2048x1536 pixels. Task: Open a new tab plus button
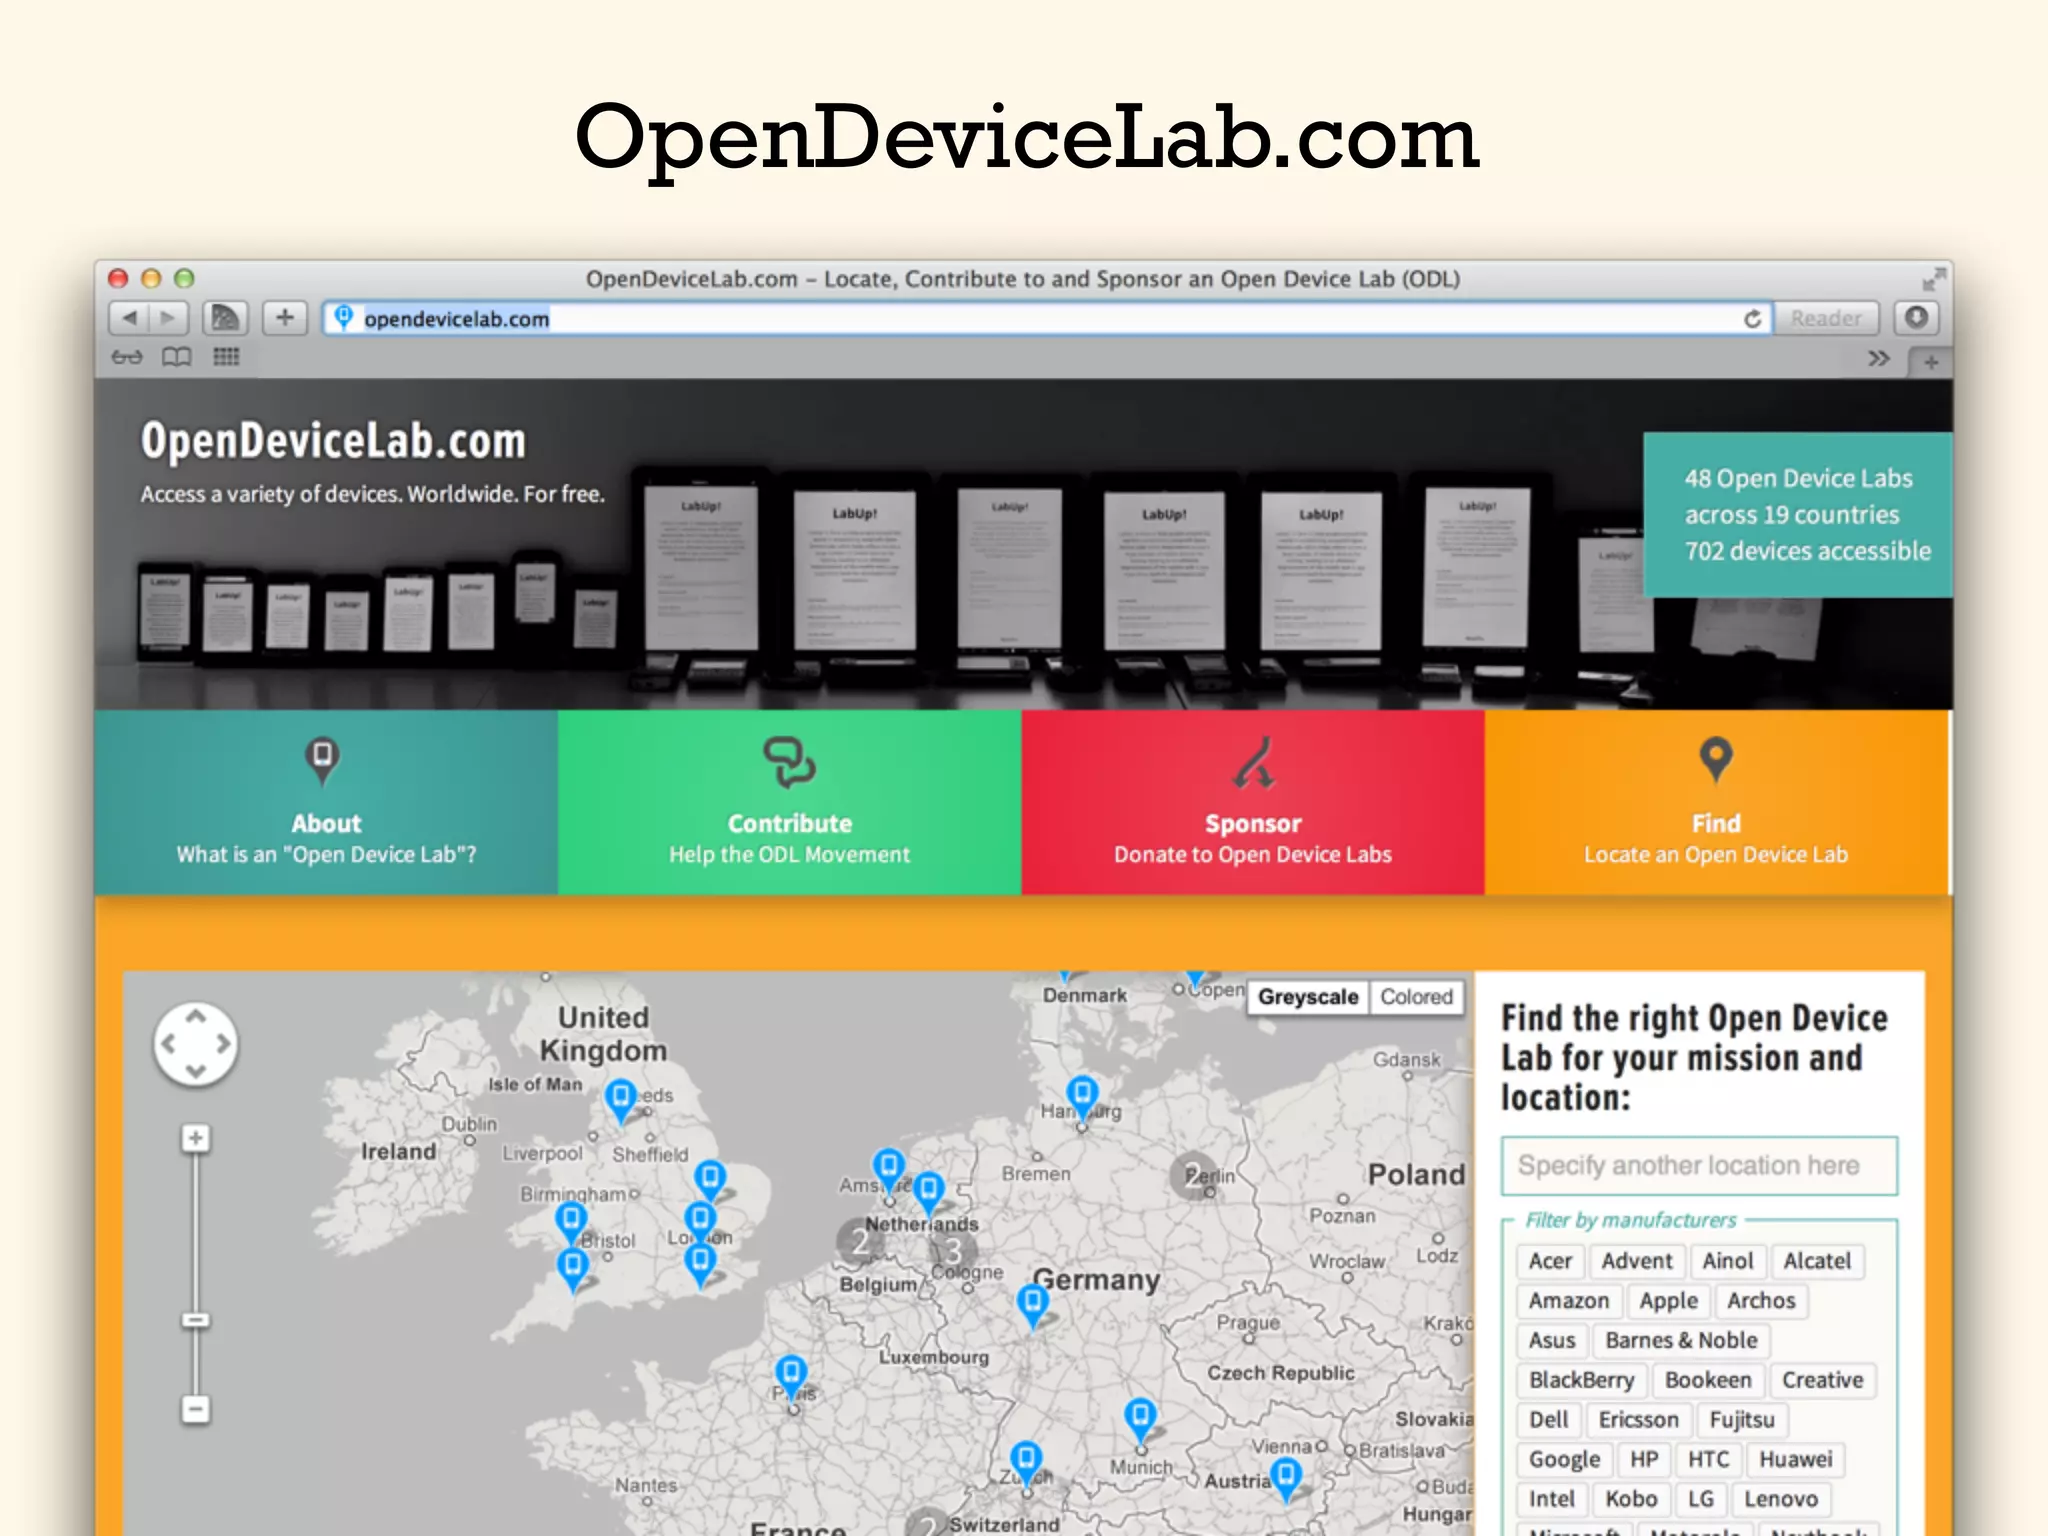pos(1931,362)
